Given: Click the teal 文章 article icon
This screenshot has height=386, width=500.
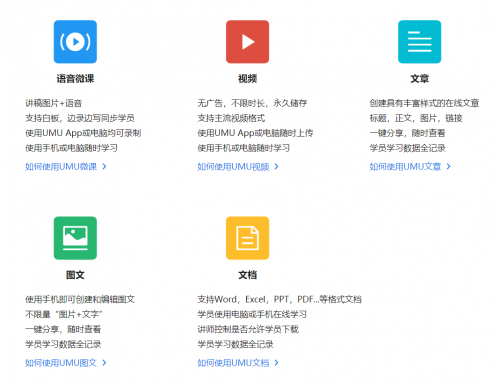Looking at the screenshot, I should pos(419,42).
